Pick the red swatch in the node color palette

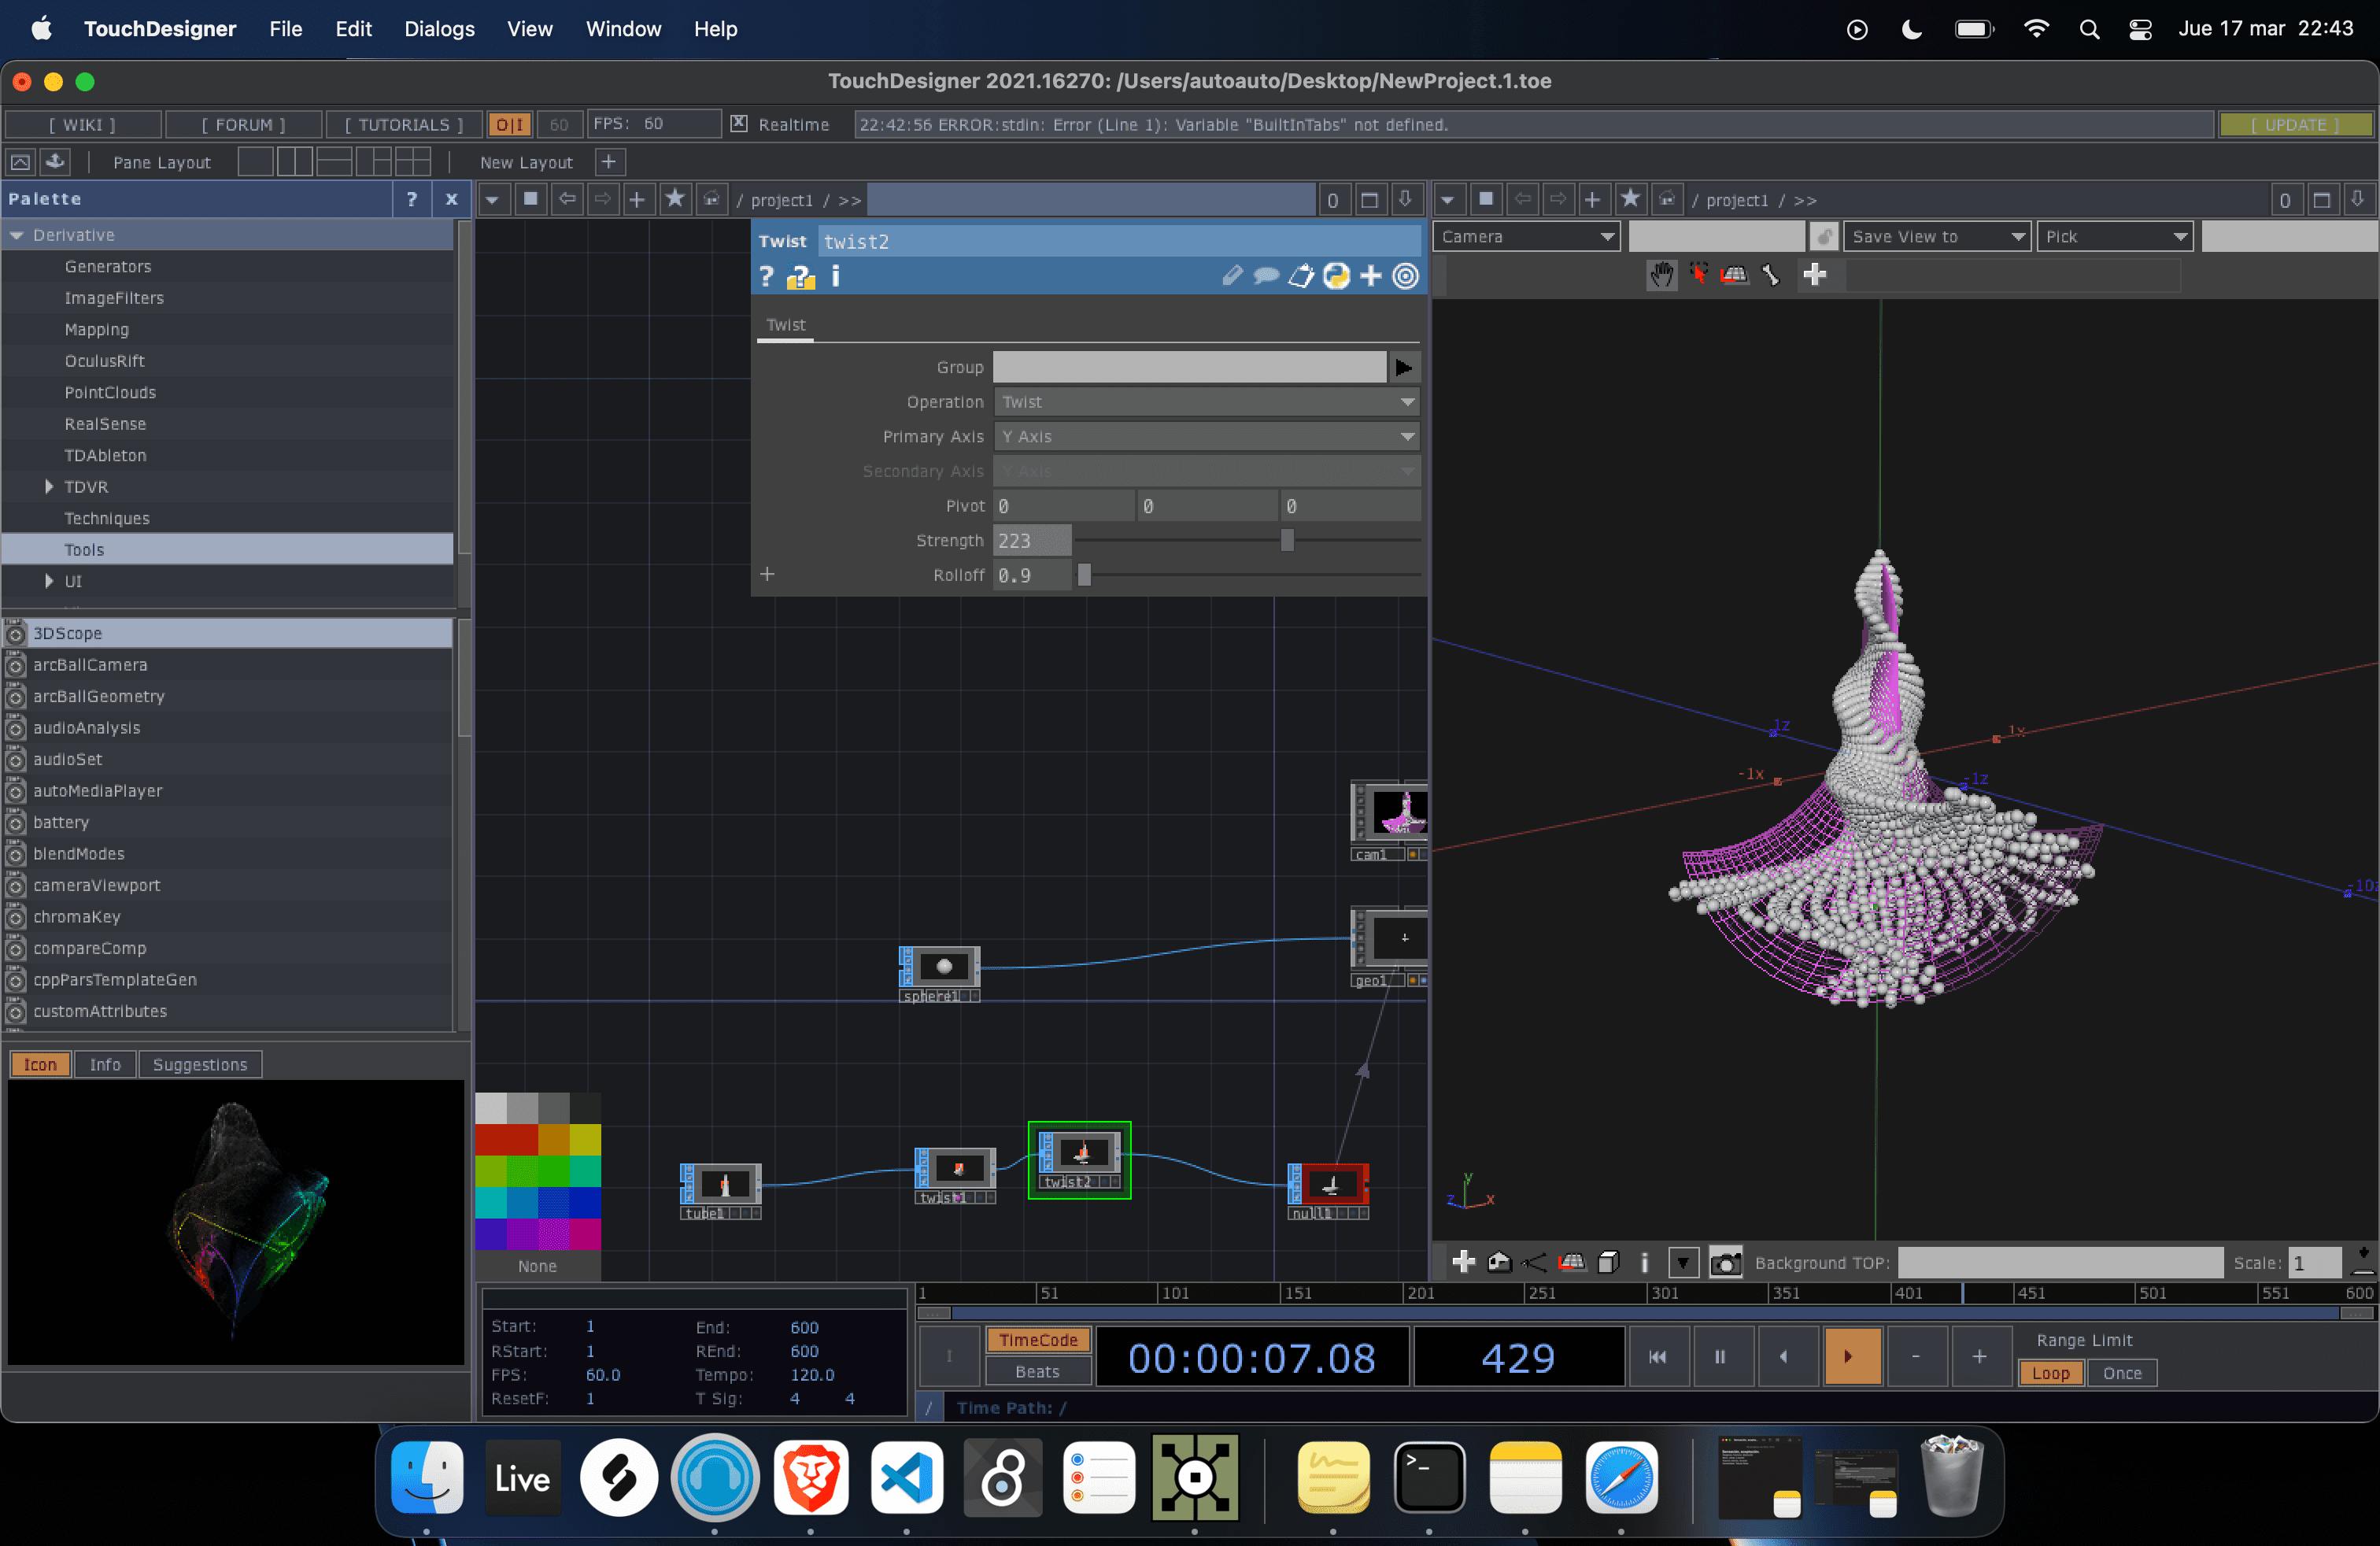click(x=506, y=1139)
